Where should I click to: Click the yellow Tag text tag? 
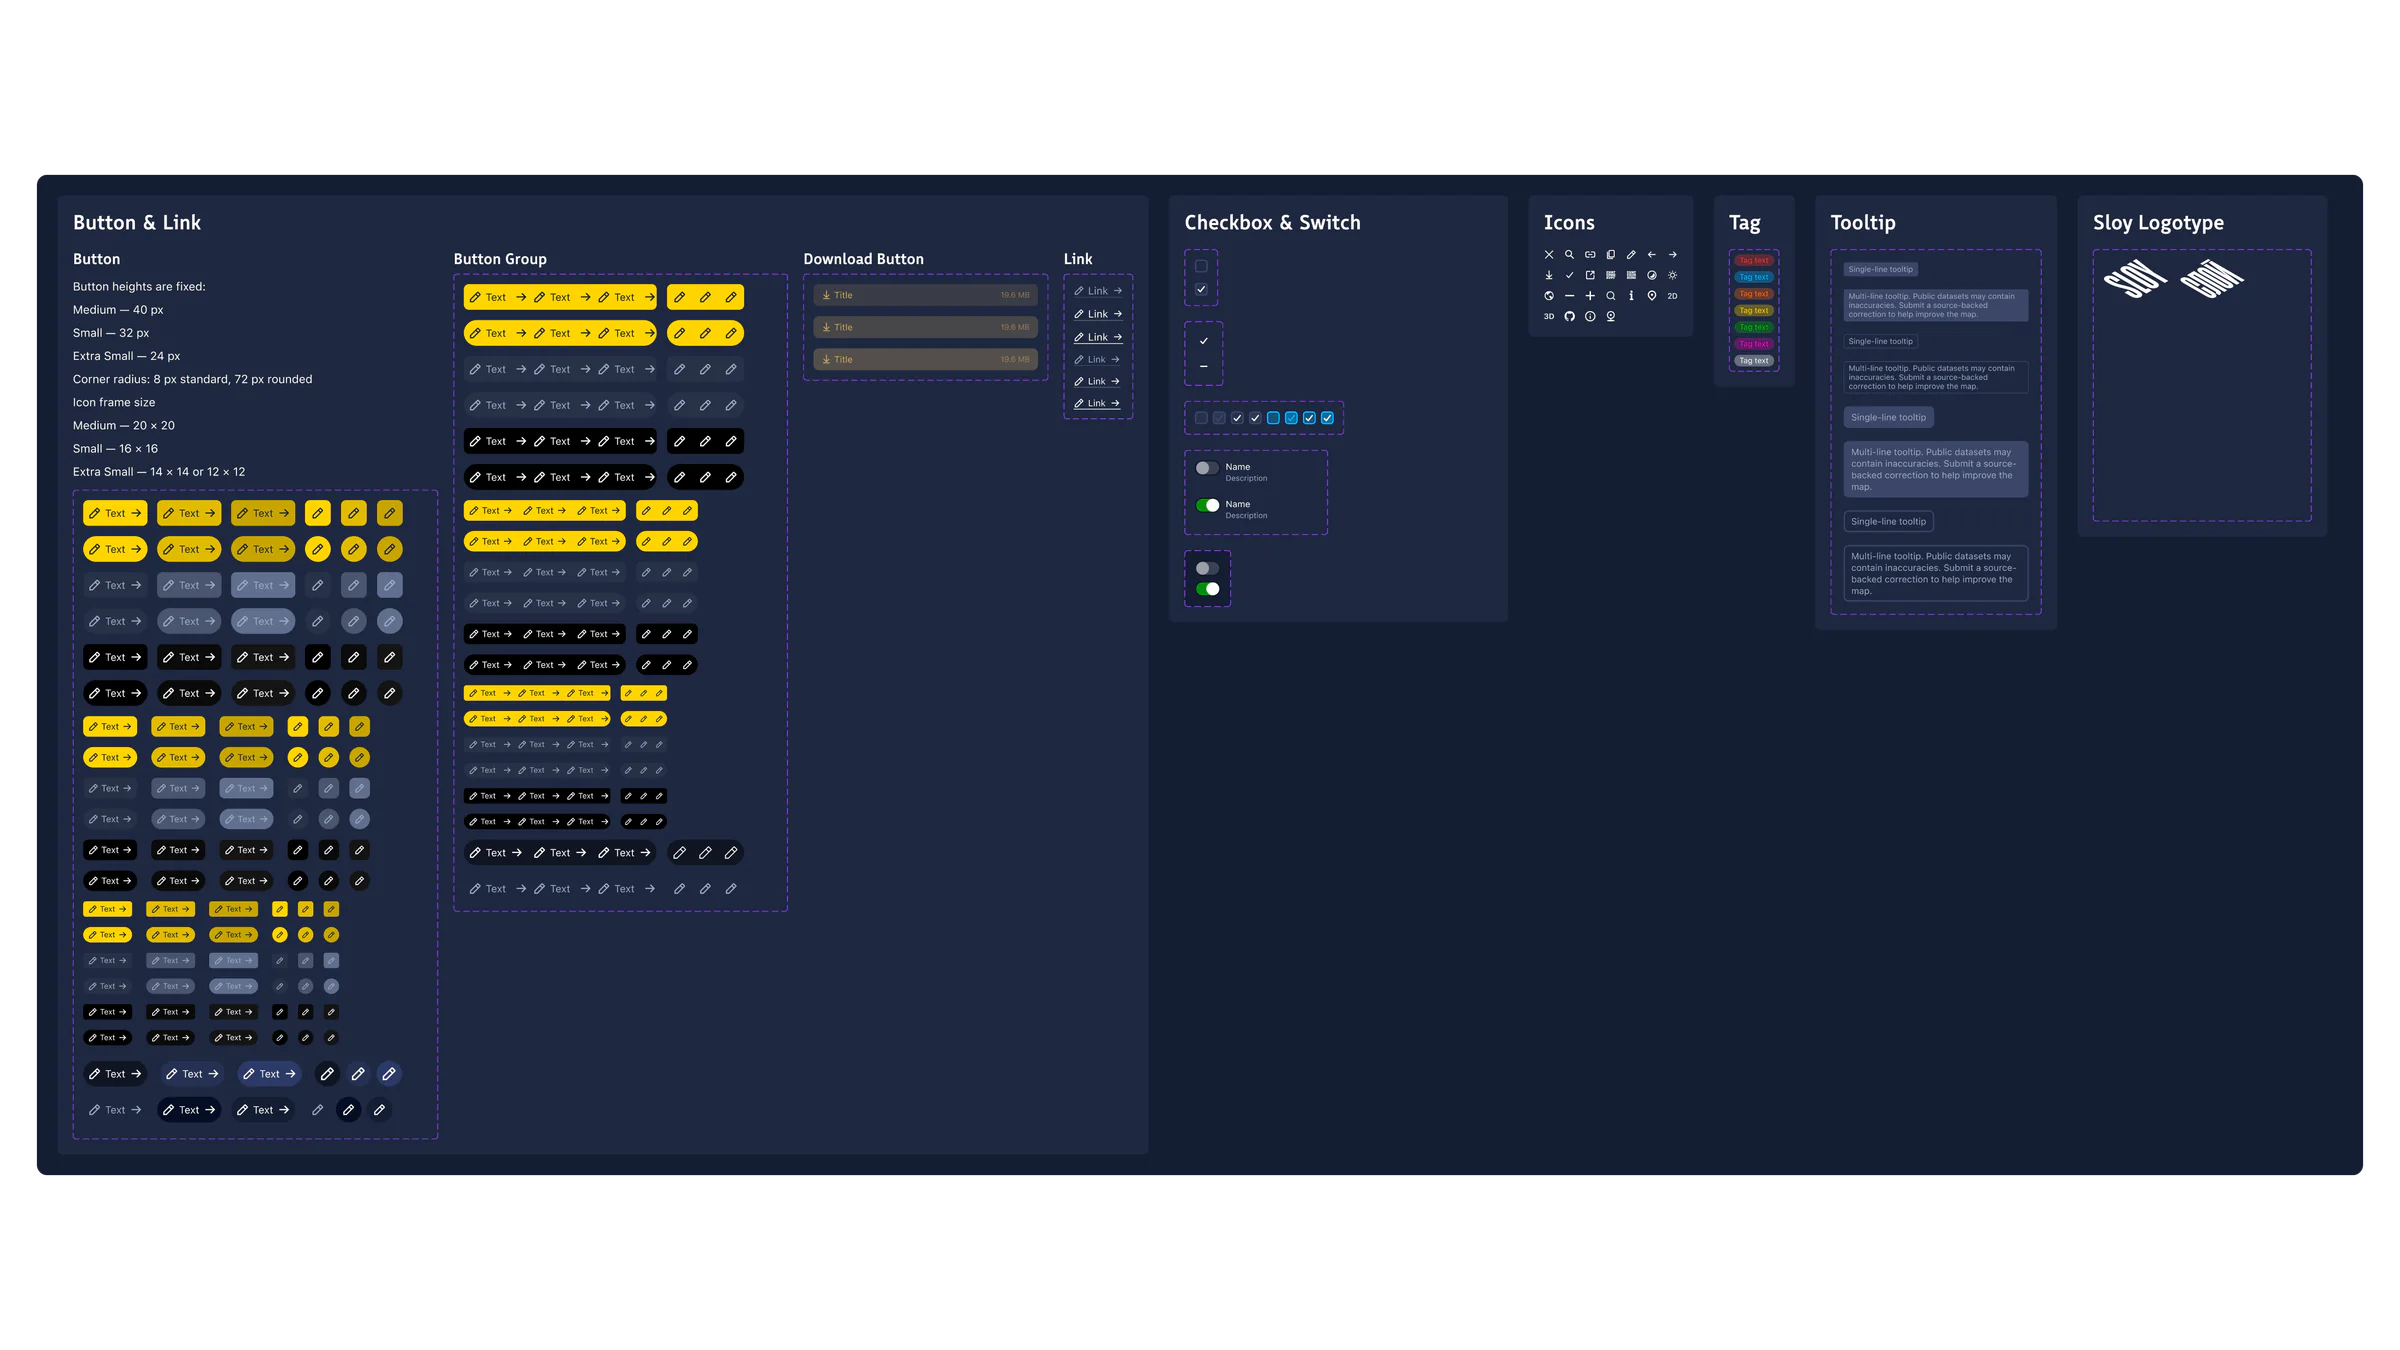point(1754,311)
